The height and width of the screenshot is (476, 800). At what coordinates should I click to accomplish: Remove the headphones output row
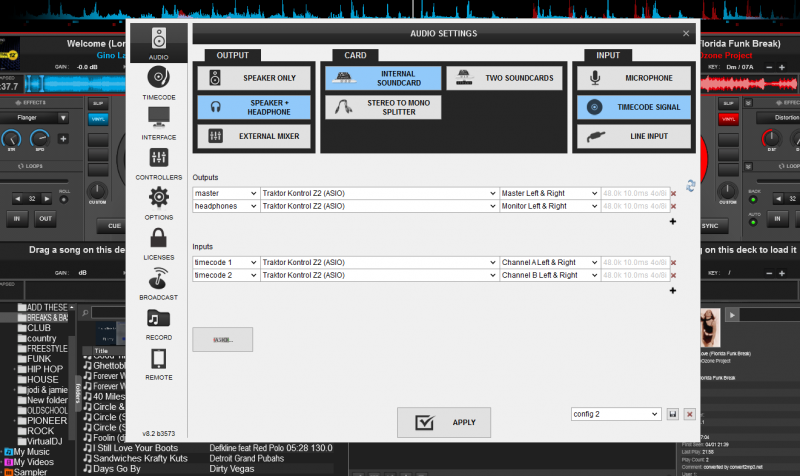pyautogui.click(x=673, y=206)
